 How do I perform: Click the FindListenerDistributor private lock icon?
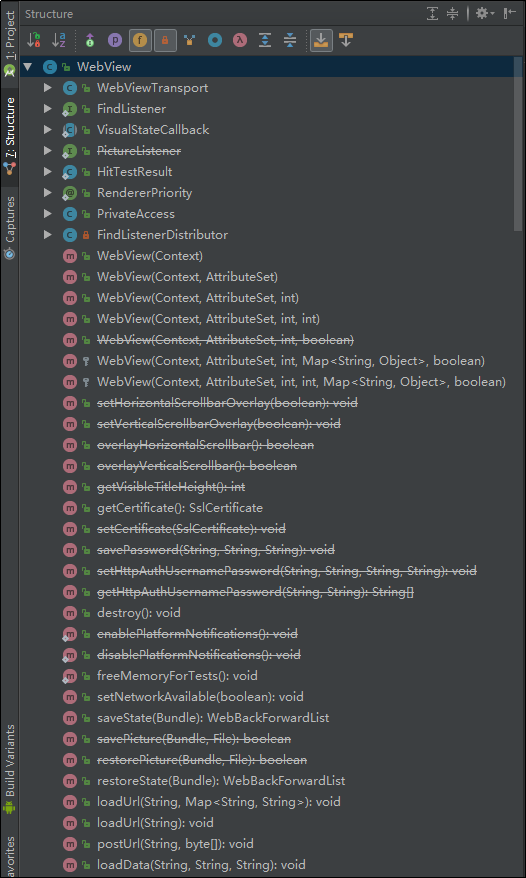coord(86,235)
